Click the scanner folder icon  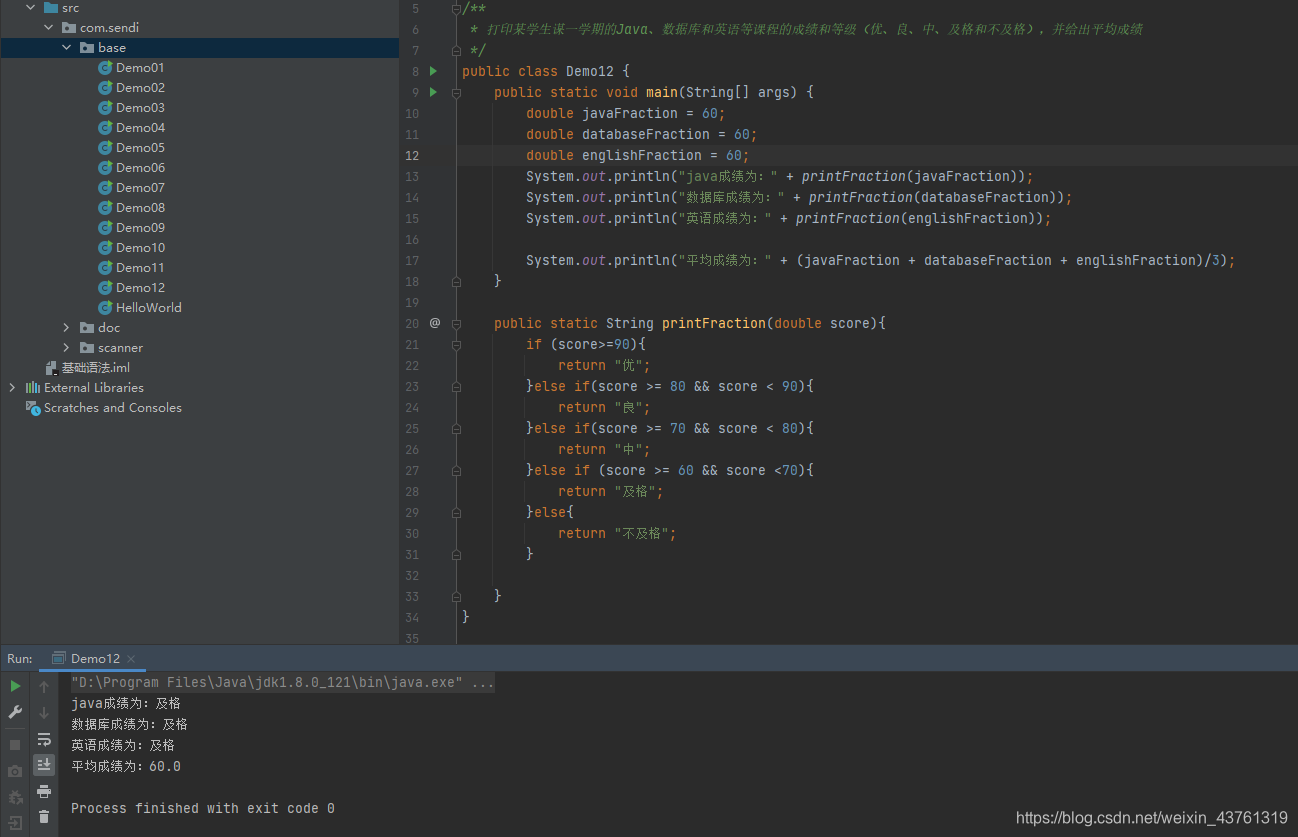[87, 348]
